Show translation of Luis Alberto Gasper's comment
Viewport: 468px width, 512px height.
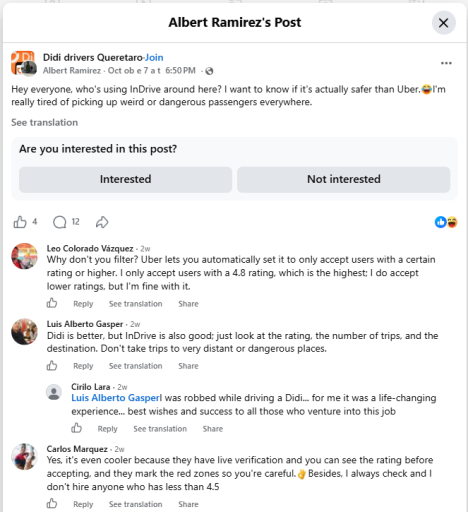point(135,366)
